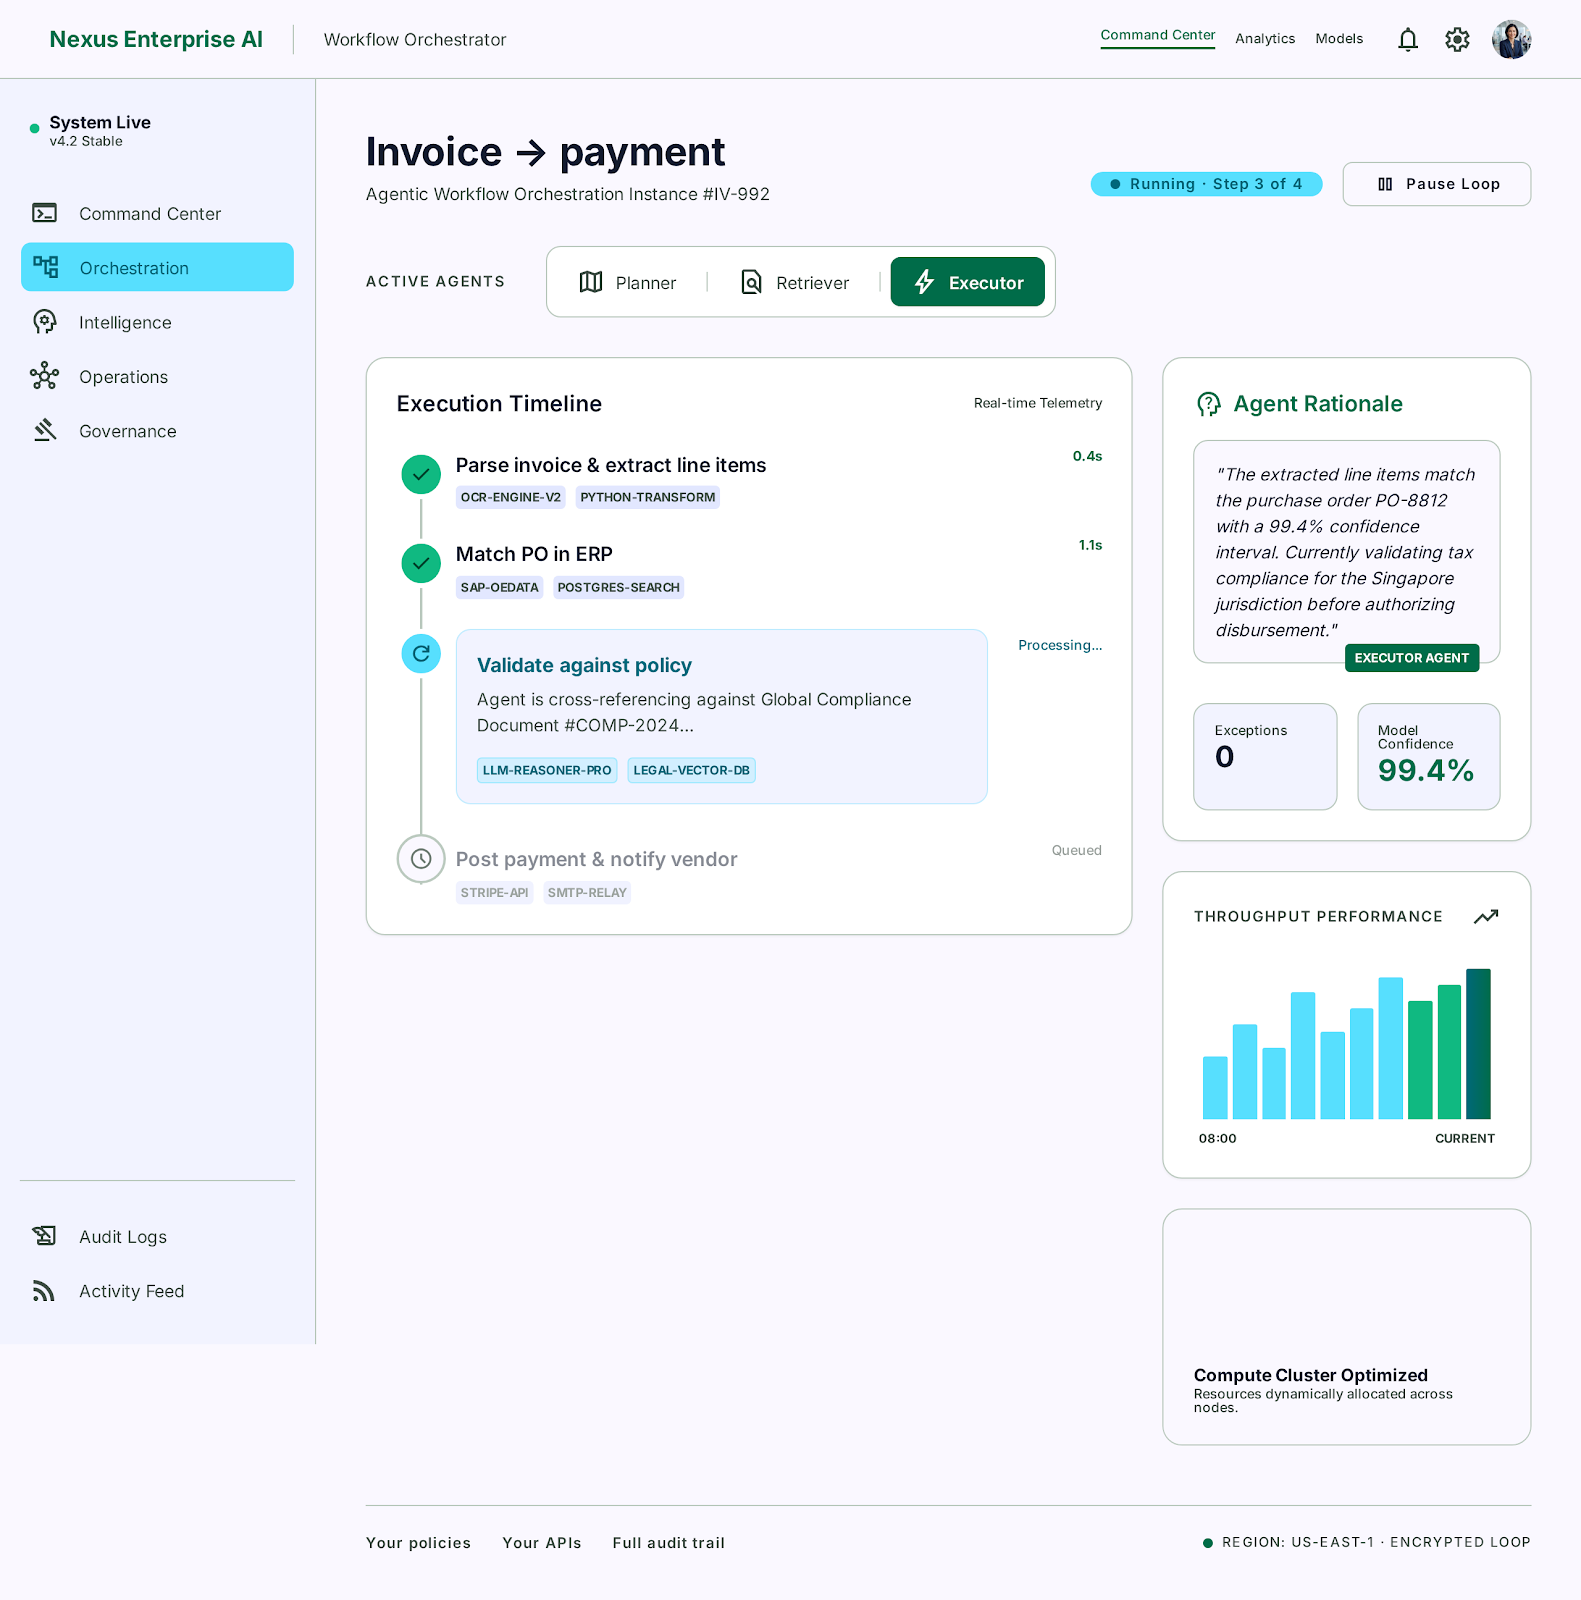Image resolution: width=1581 pixels, height=1600 pixels.
Task: Open Operations in the sidebar
Action: pyautogui.click(x=157, y=376)
